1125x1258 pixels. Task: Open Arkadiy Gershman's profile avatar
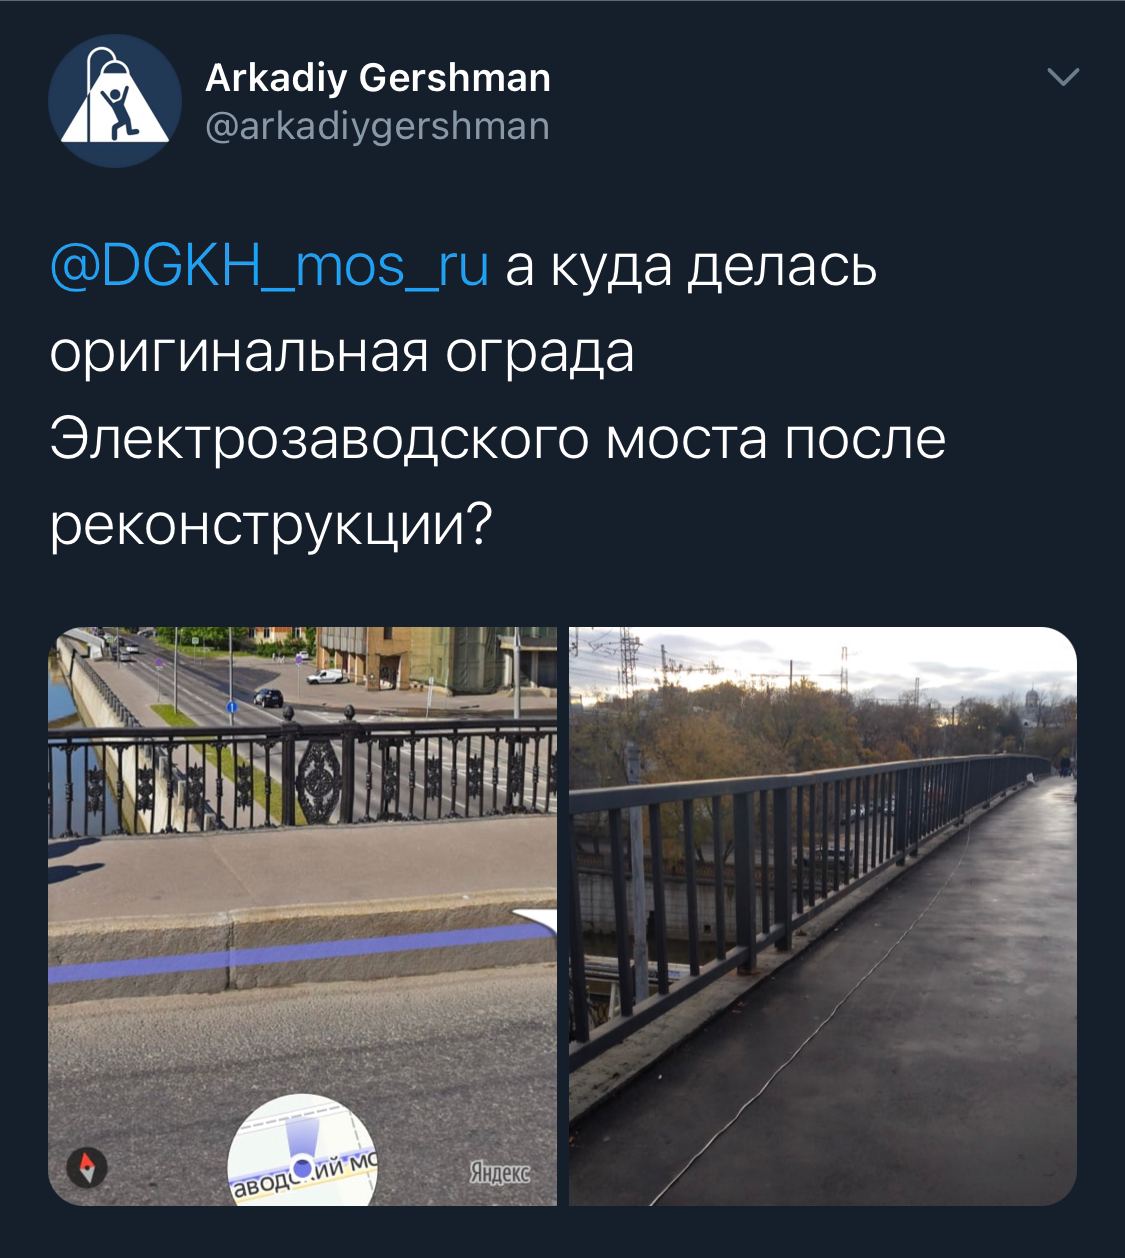tap(115, 101)
